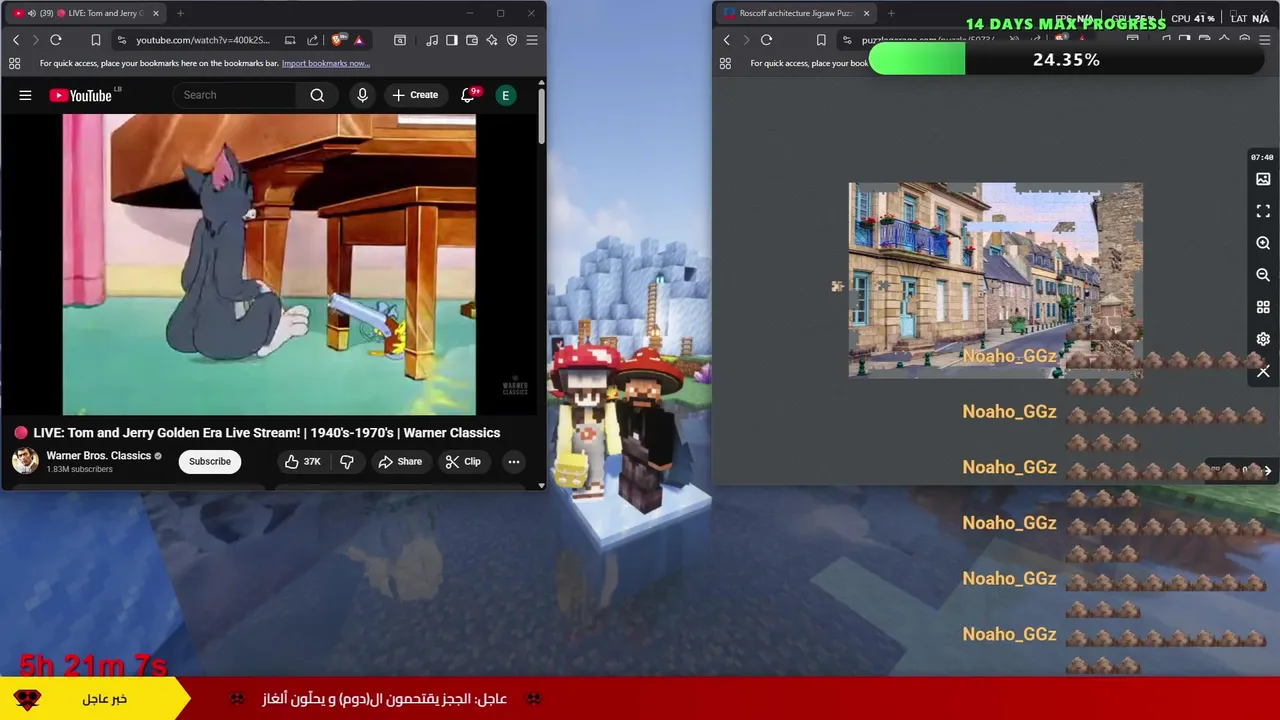1280x720 pixels.
Task: Open the search tabs icon in YouTube browser toolbar
Action: [400, 40]
